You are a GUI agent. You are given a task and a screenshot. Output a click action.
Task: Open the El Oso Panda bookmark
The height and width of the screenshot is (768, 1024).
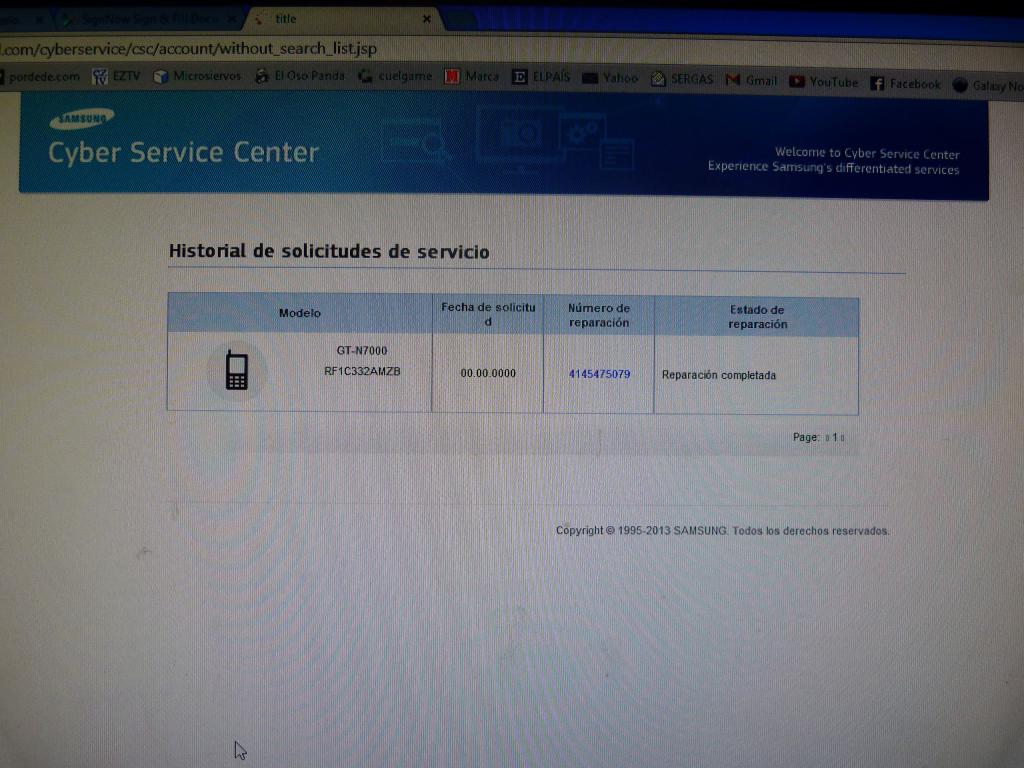point(300,76)
